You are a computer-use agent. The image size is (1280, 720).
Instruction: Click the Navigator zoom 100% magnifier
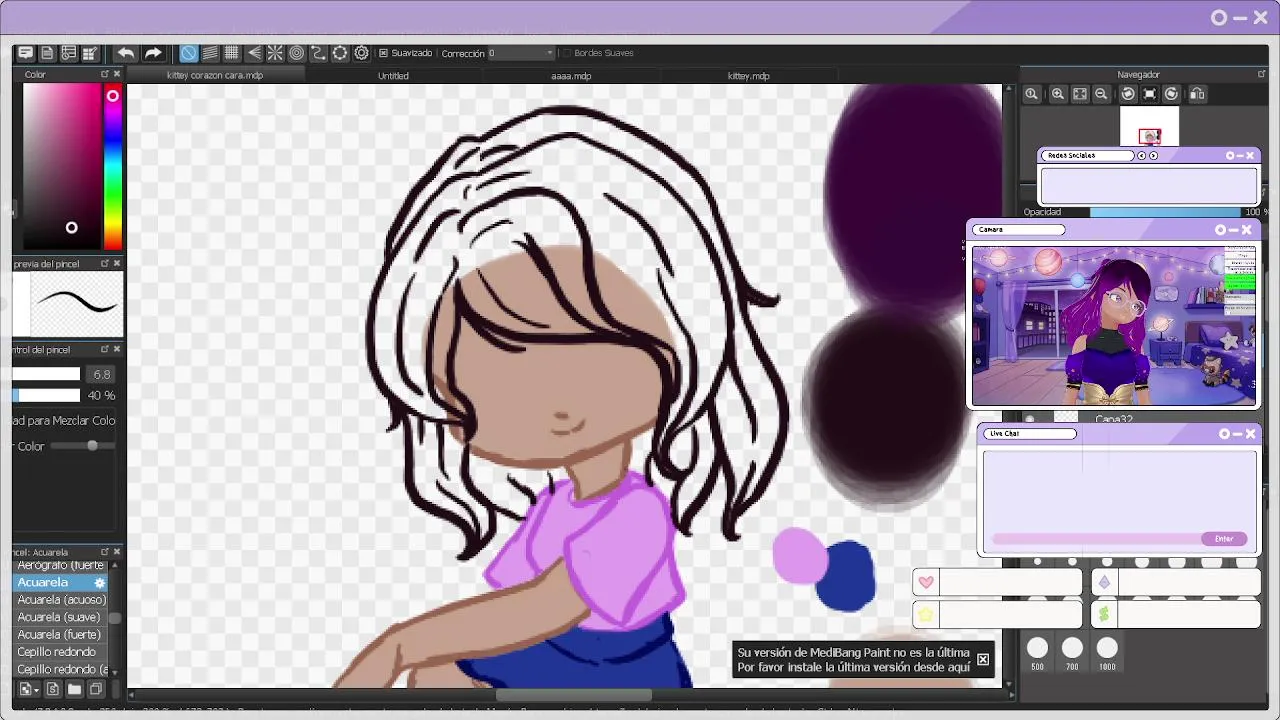coord(1032,94)
